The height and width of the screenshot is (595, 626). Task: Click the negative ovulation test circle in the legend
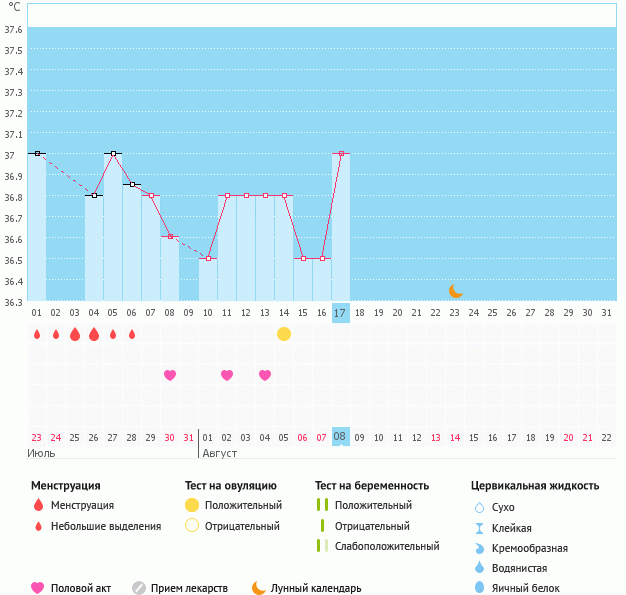192,525
